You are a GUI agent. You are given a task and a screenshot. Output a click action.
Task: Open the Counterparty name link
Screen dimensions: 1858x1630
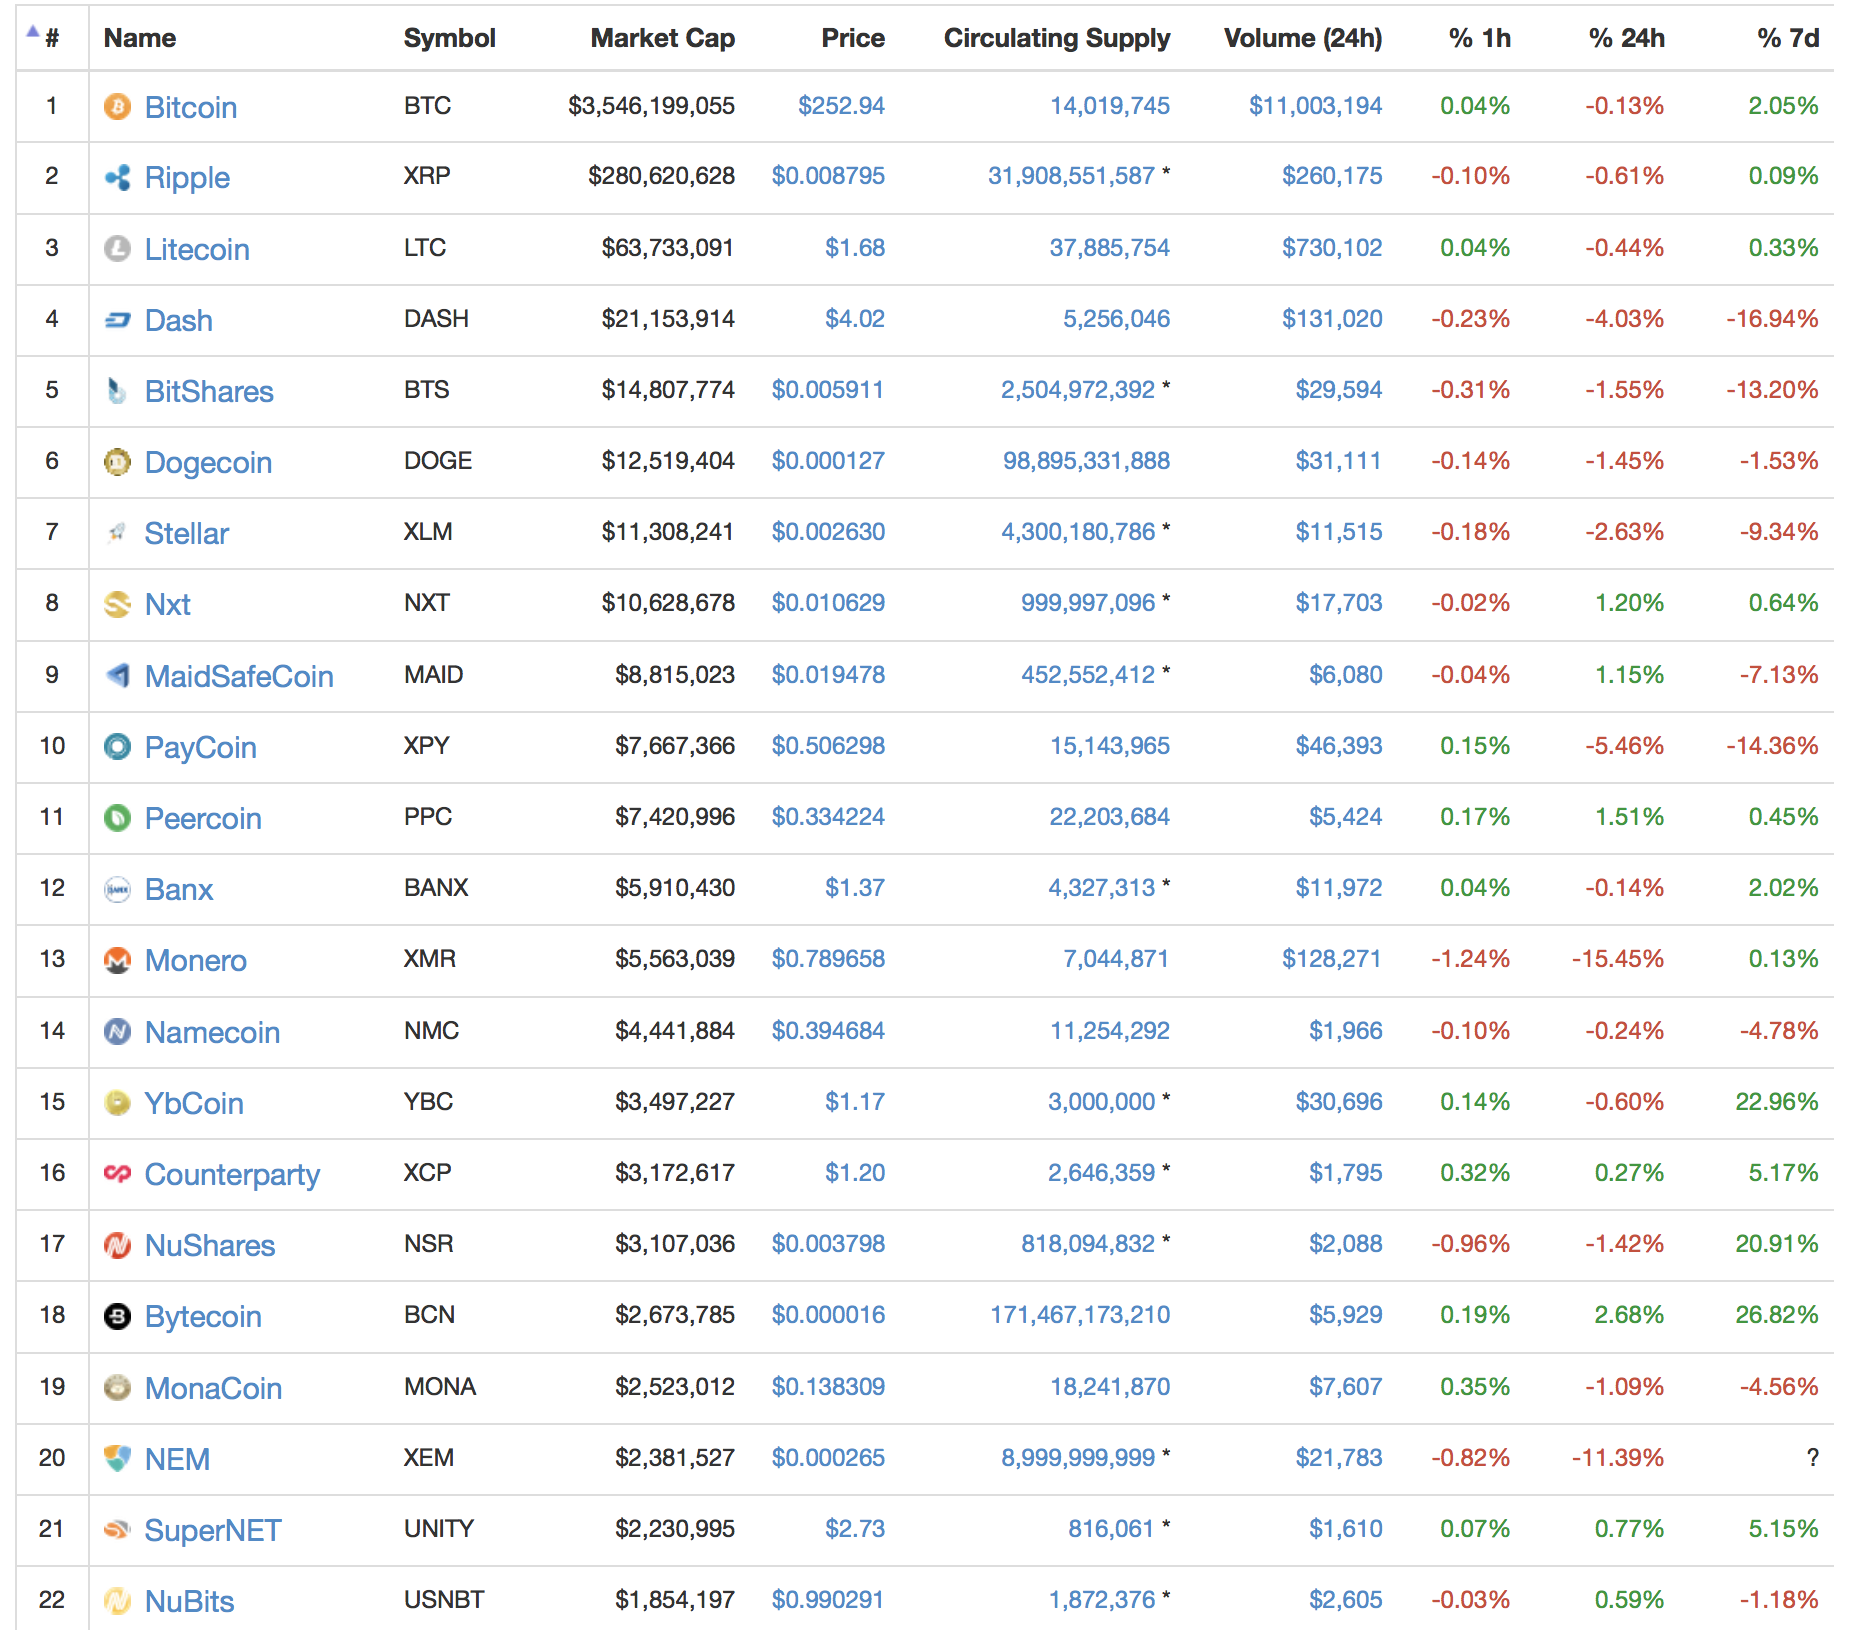point(232,1175)
